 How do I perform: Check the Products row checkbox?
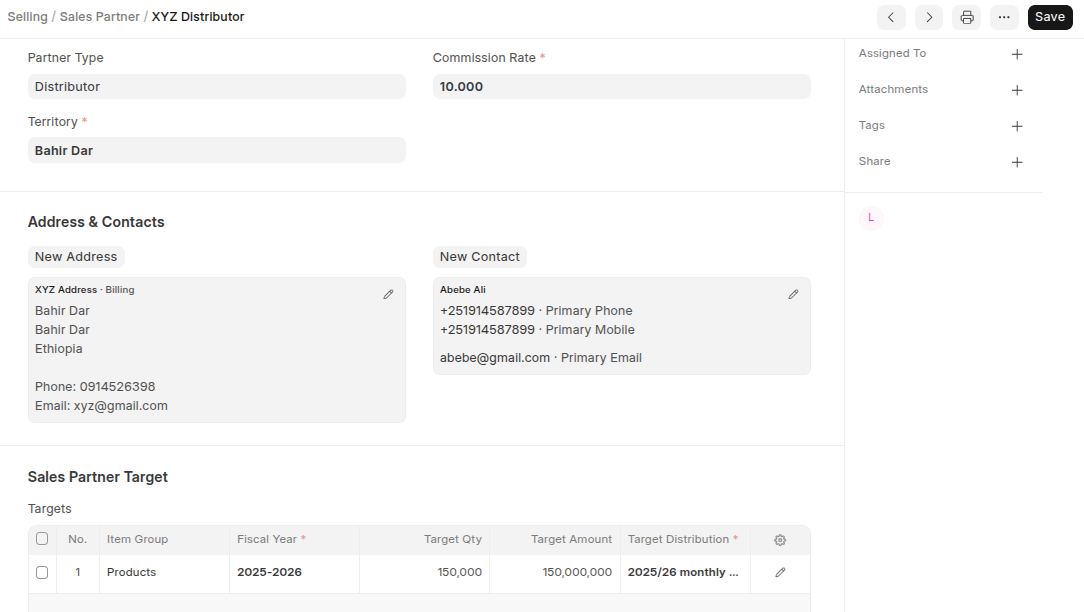[x=42, y=573]
